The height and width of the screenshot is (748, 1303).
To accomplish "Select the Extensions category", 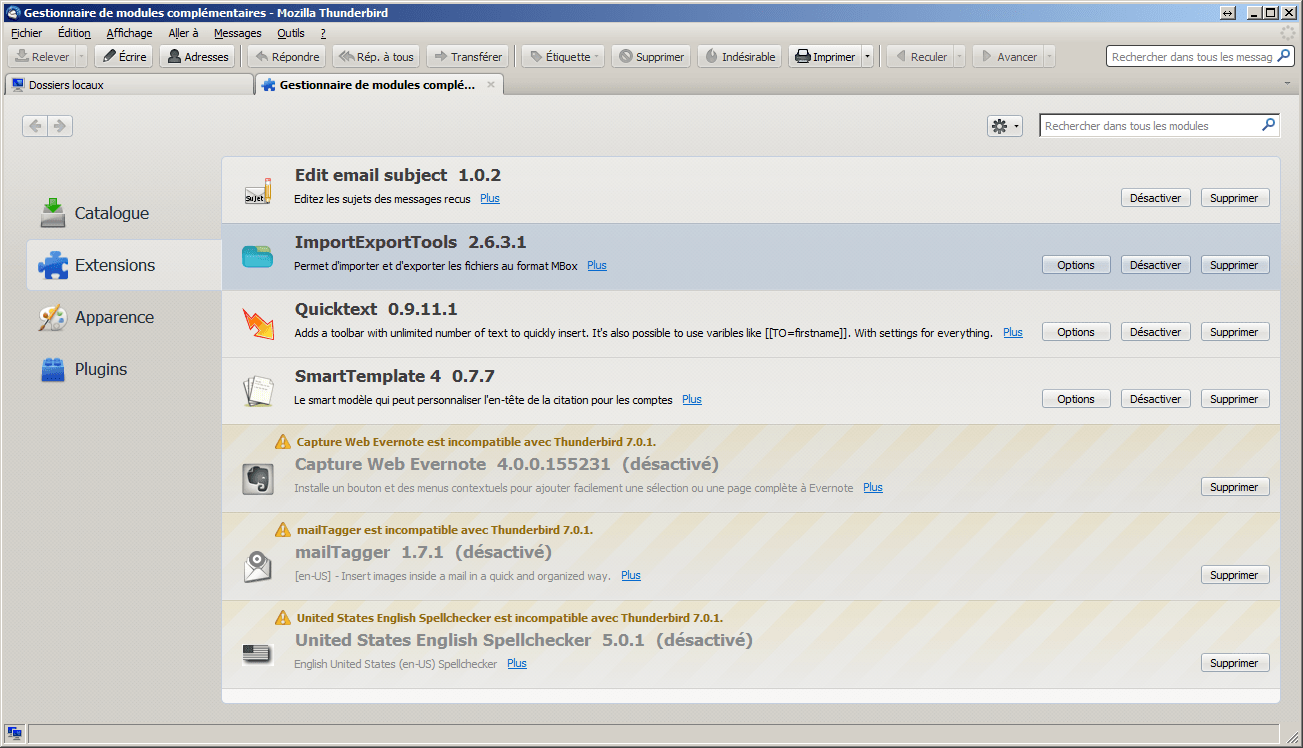I will point(124,265).
